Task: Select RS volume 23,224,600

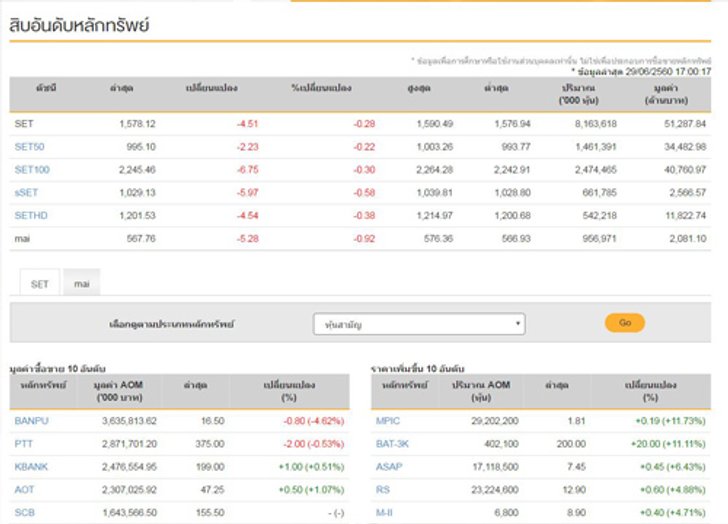Action: tap(495, 490)
